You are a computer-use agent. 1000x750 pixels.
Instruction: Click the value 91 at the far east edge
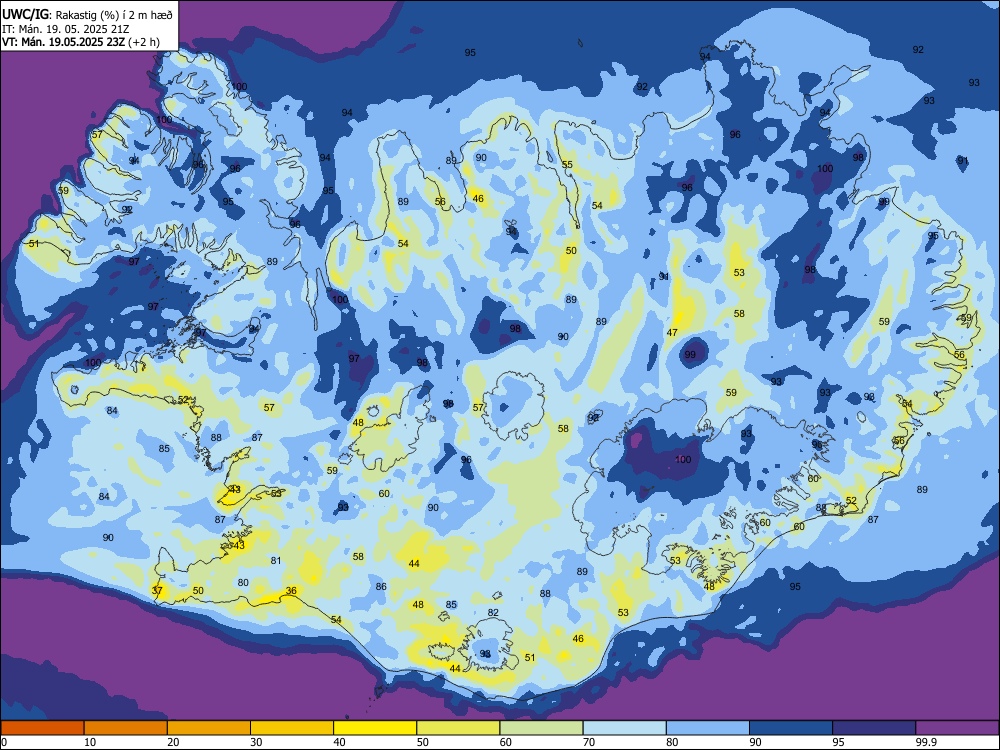[x=963, y=161]
